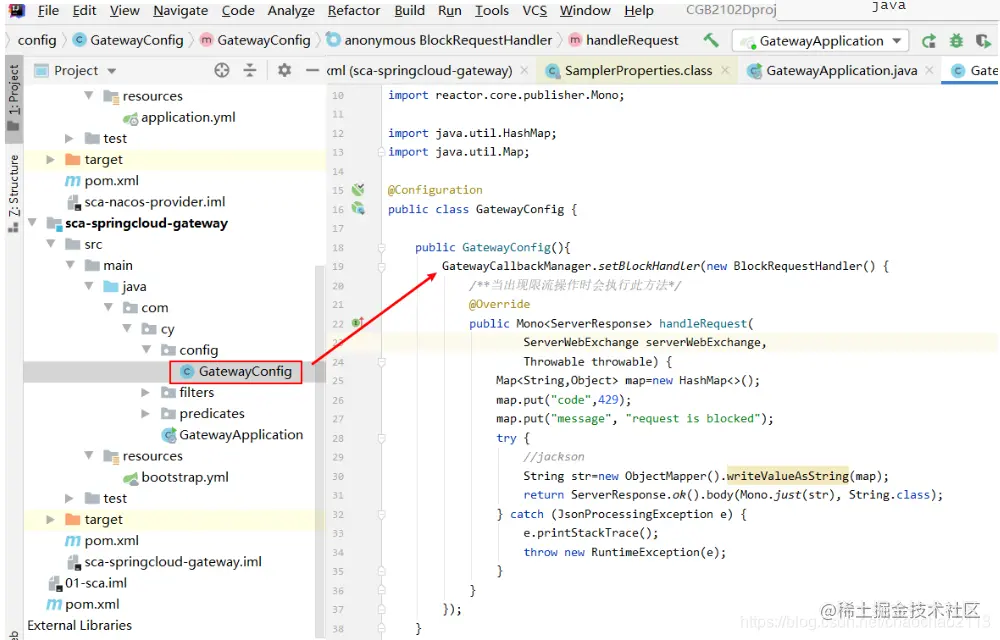Open the Project panel settings gear

coord(284,70)
